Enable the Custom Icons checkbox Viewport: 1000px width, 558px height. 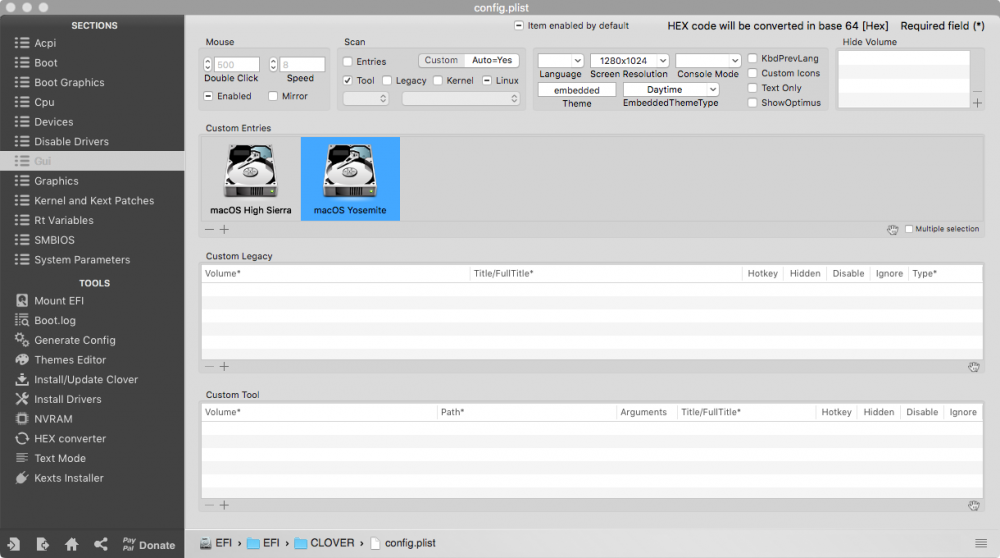[753, 73]
